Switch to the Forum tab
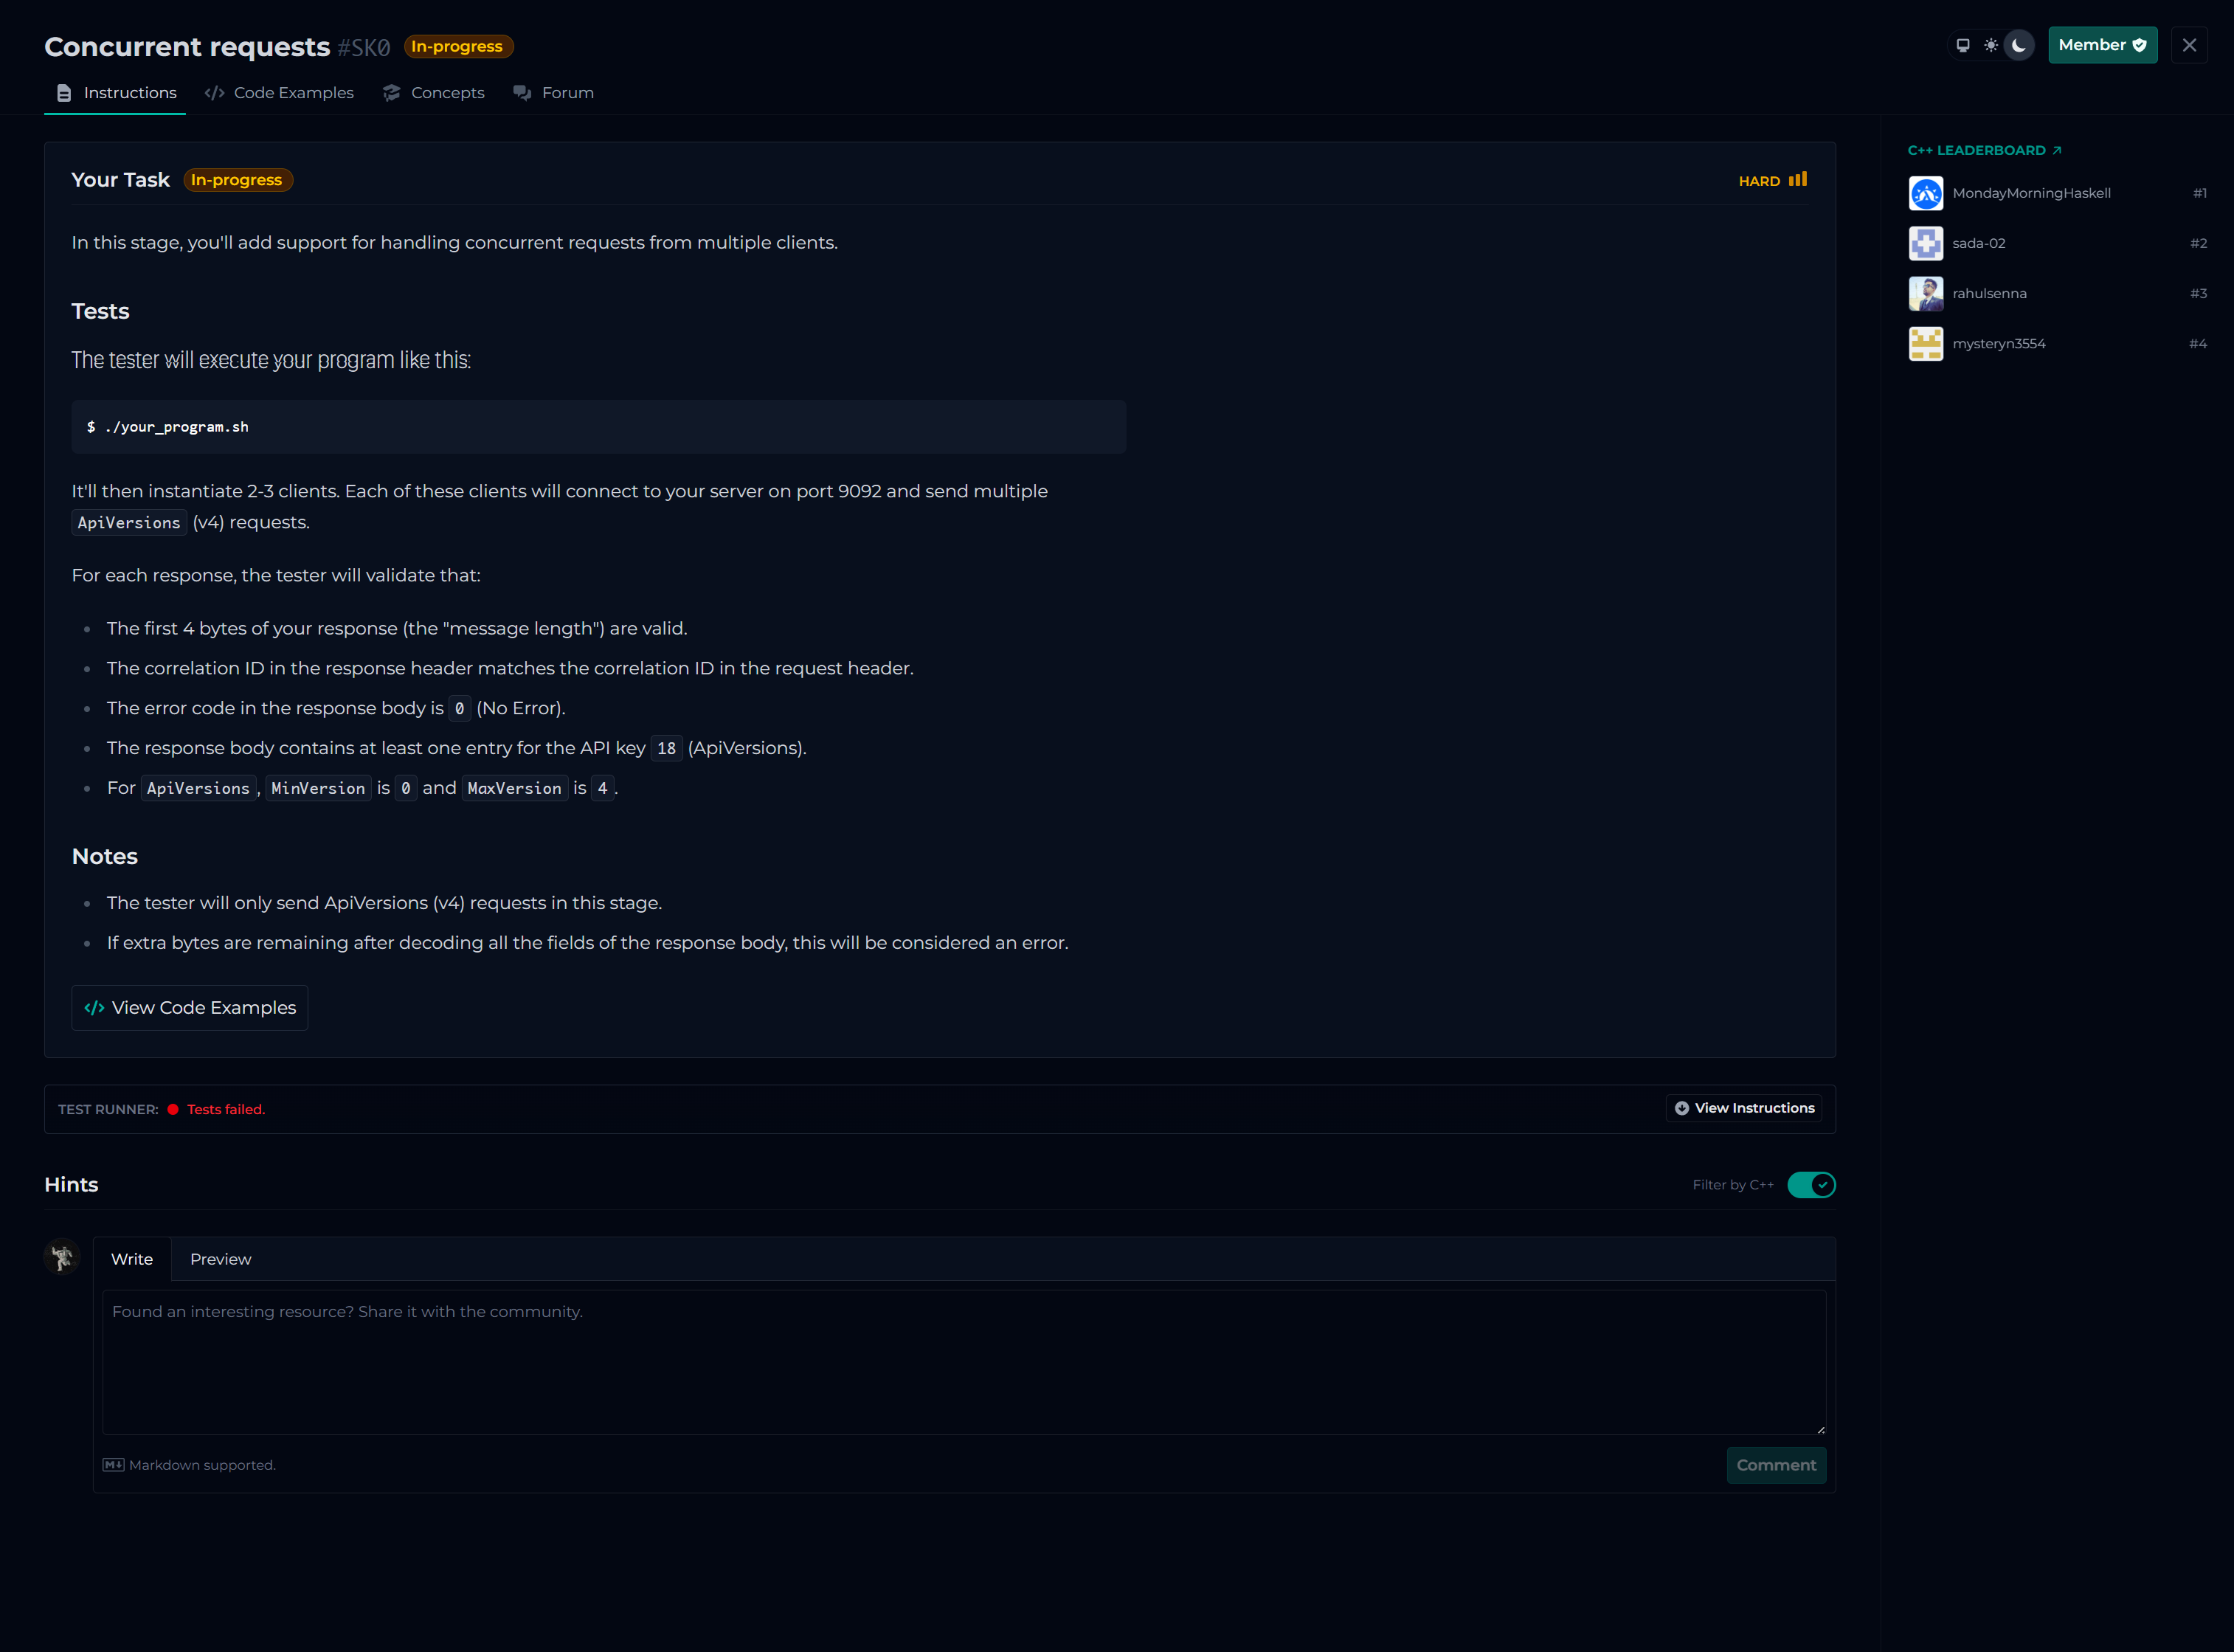Screen dimensions: 2234x1652 tap(553, 93)
